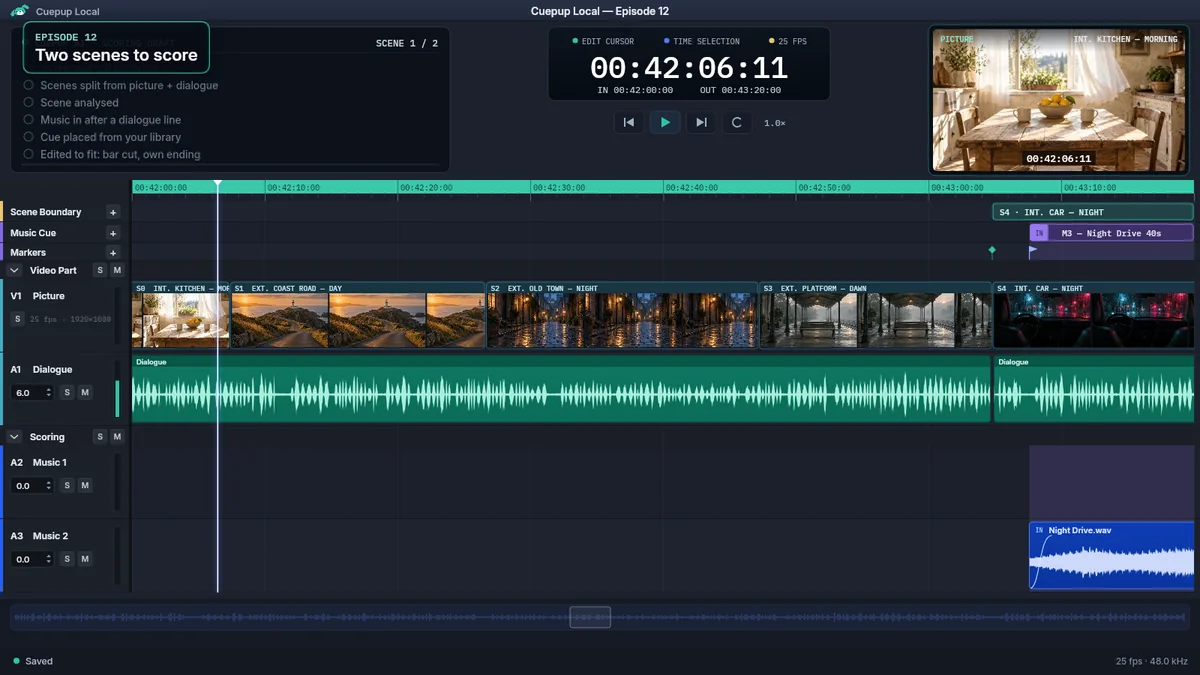Select the Night Drive.wav audio clip

coord(1111,556)
